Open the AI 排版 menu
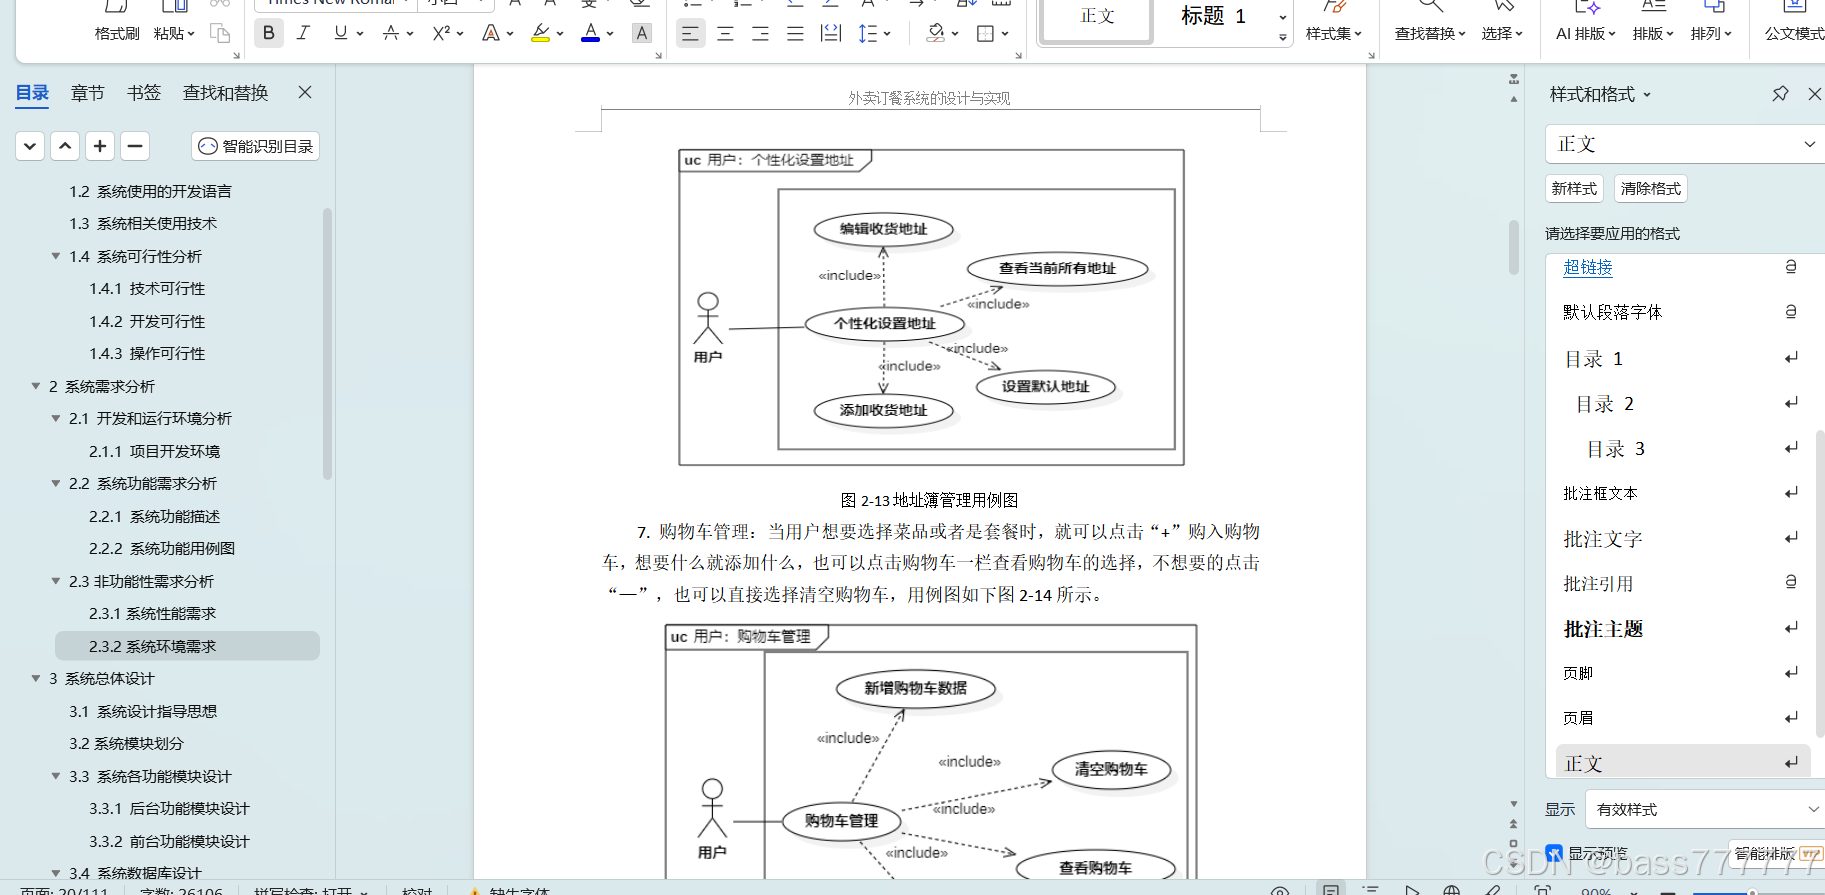The width and height of the screenshot is (1825, 895). [x=1587, y=33]
